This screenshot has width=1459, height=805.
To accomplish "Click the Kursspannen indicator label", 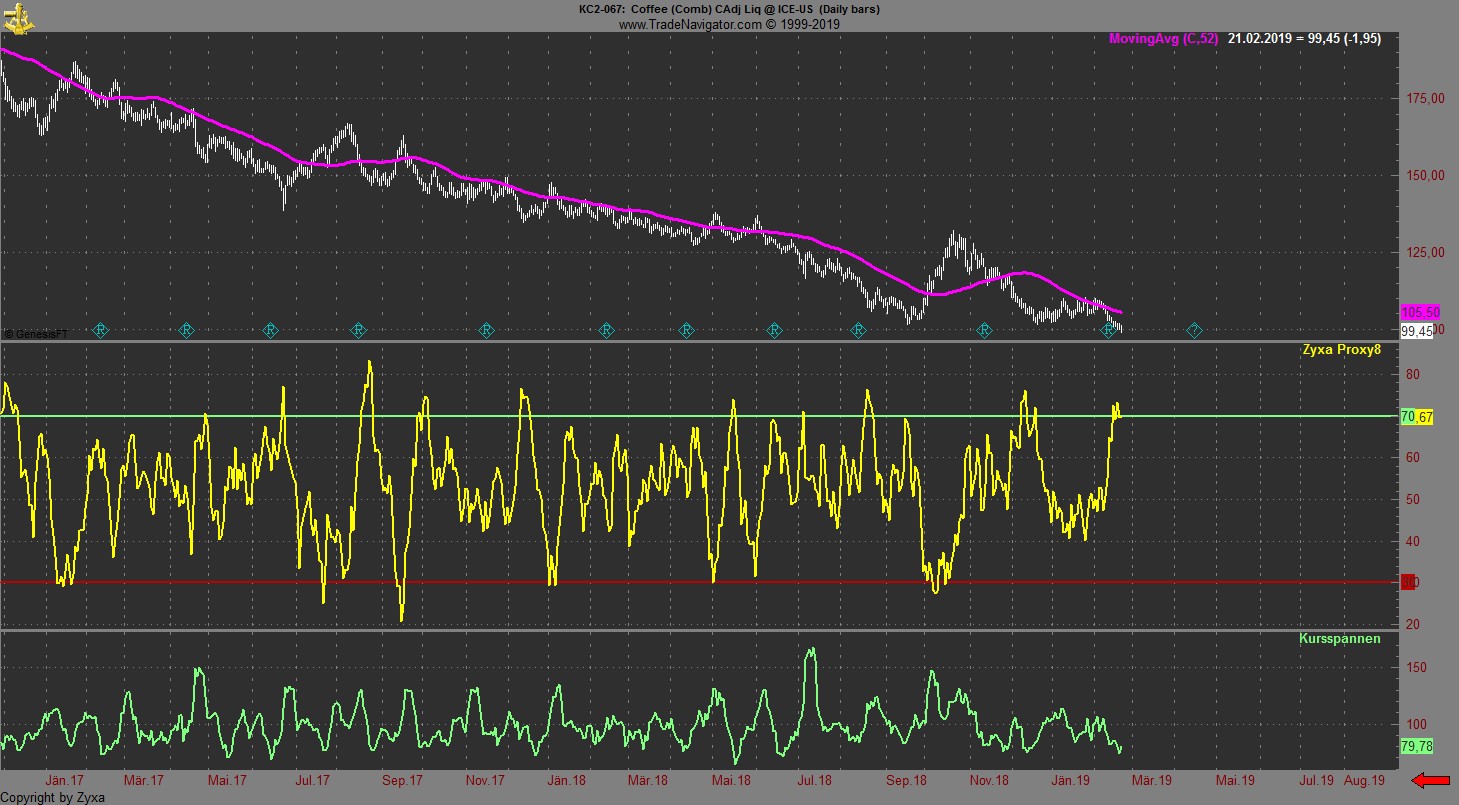I will coord(1340,638).
